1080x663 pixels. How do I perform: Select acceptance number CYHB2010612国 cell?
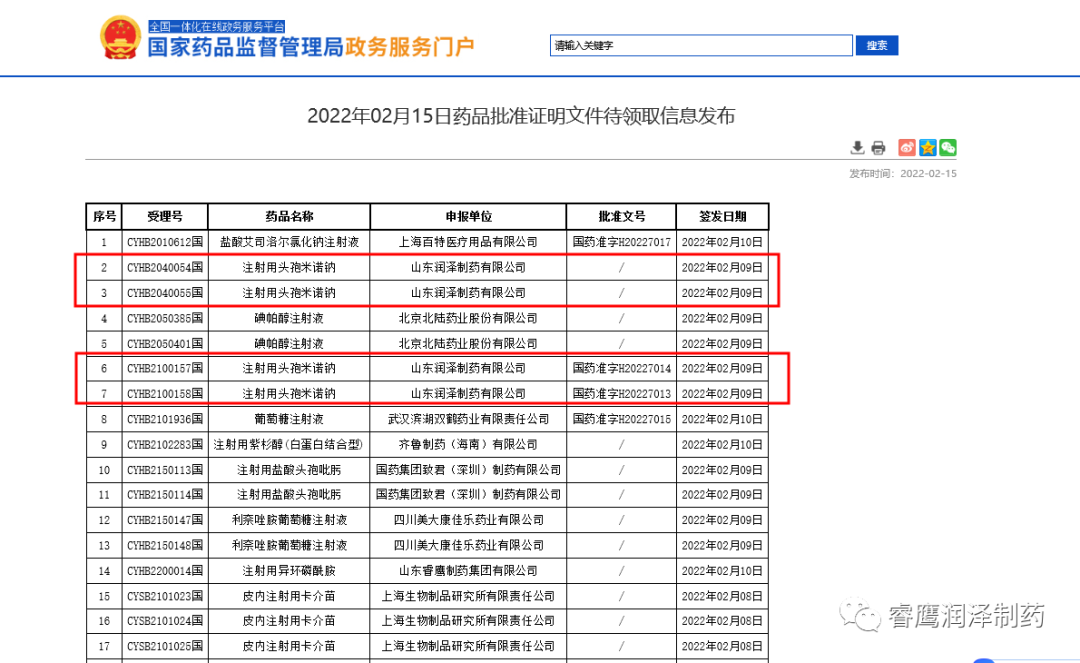[x=165, y=242]
